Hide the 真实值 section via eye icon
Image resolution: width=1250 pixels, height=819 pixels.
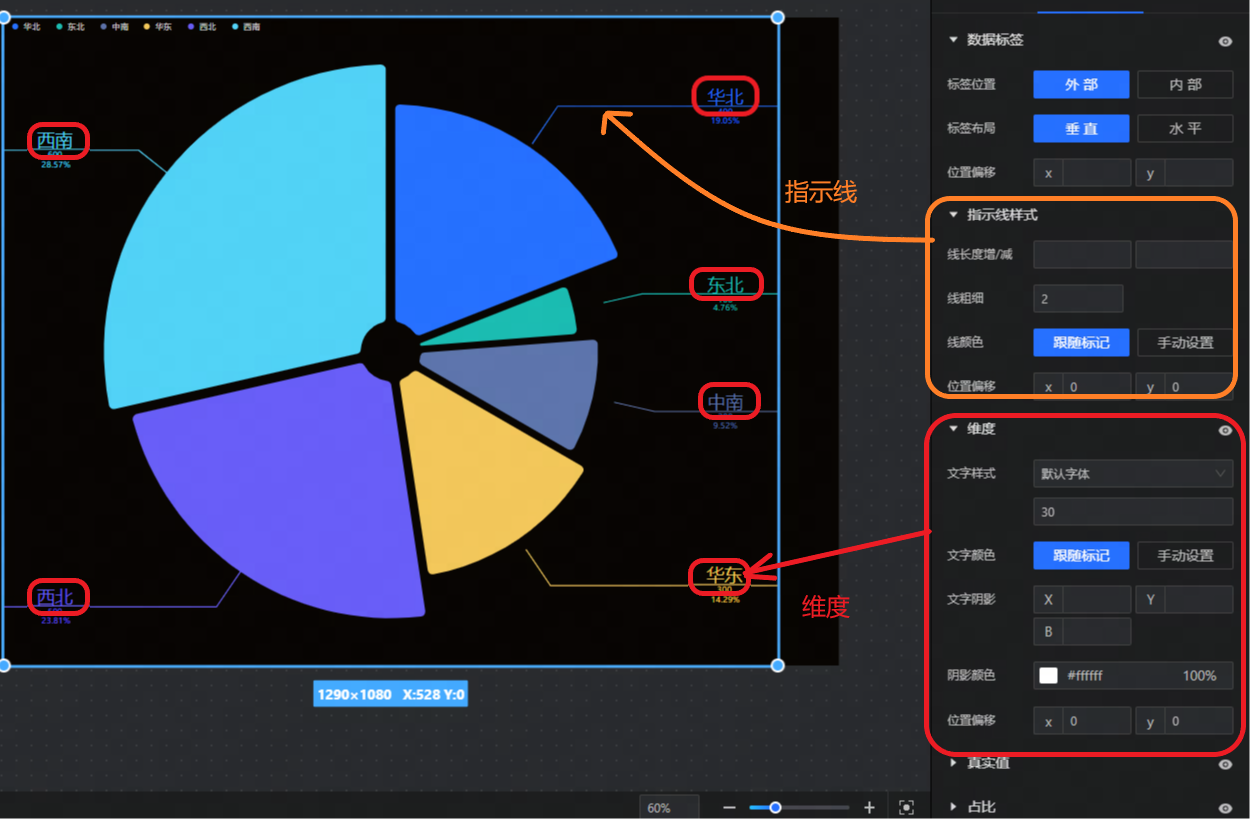point(1225,764)
